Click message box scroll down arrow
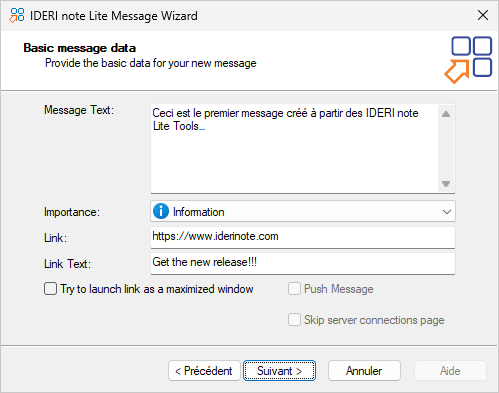 pyautogui.click(x=446, y=183)
